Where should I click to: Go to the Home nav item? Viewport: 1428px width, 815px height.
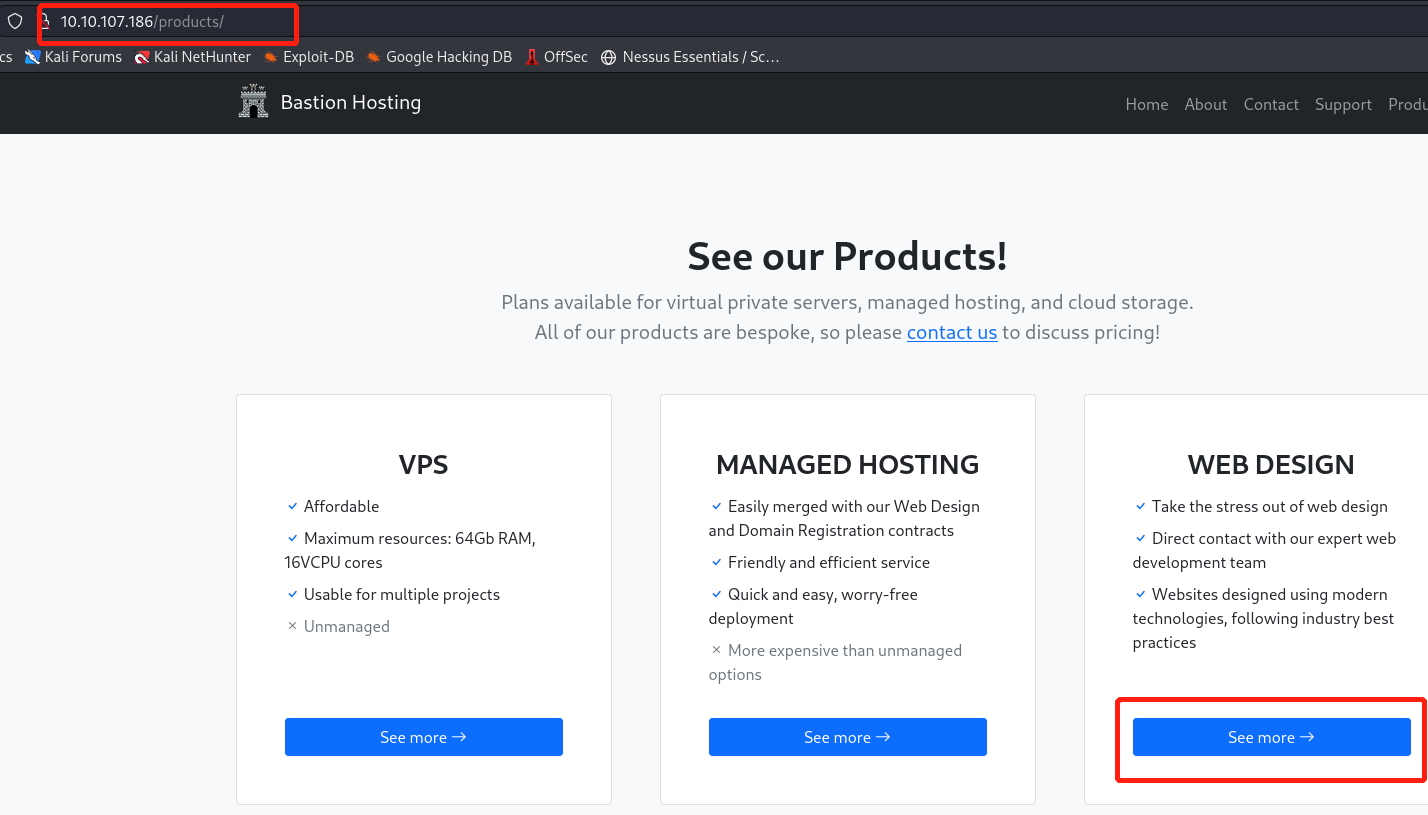tap(1146, 104)
